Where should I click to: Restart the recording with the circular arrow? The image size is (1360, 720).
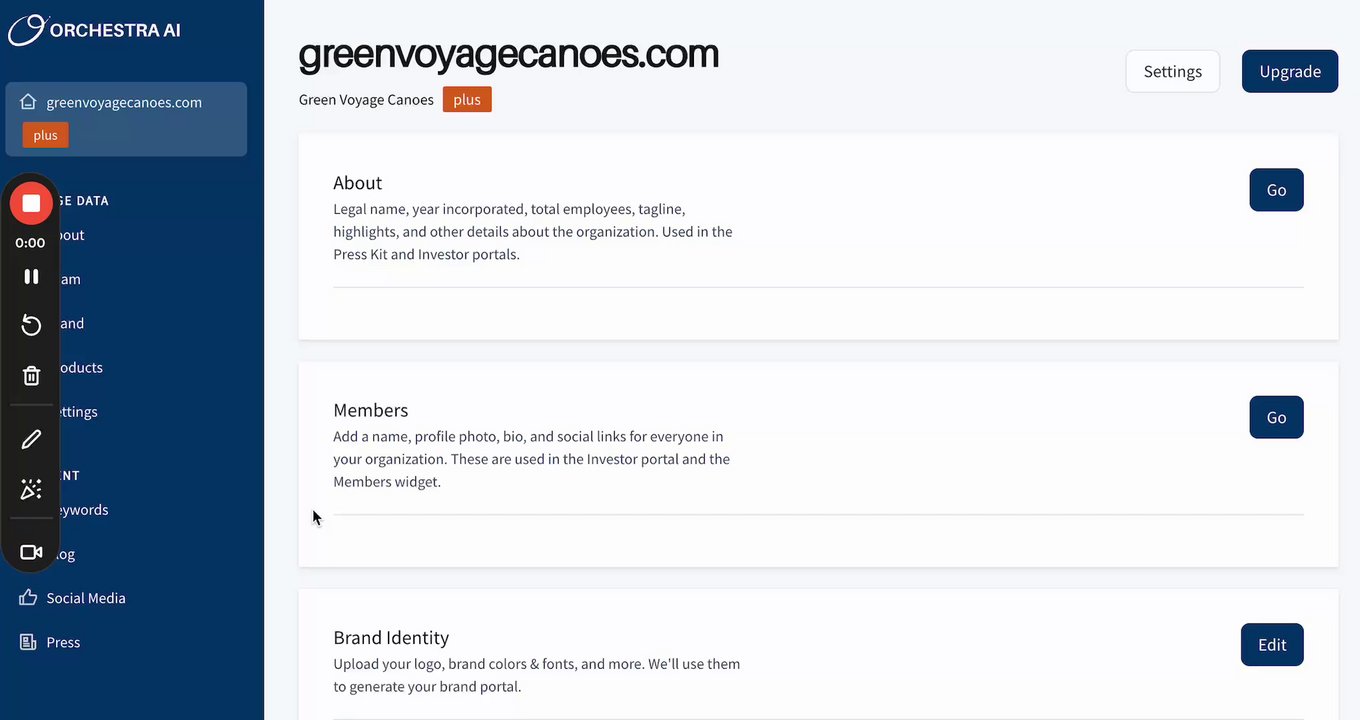click(31, 325)
